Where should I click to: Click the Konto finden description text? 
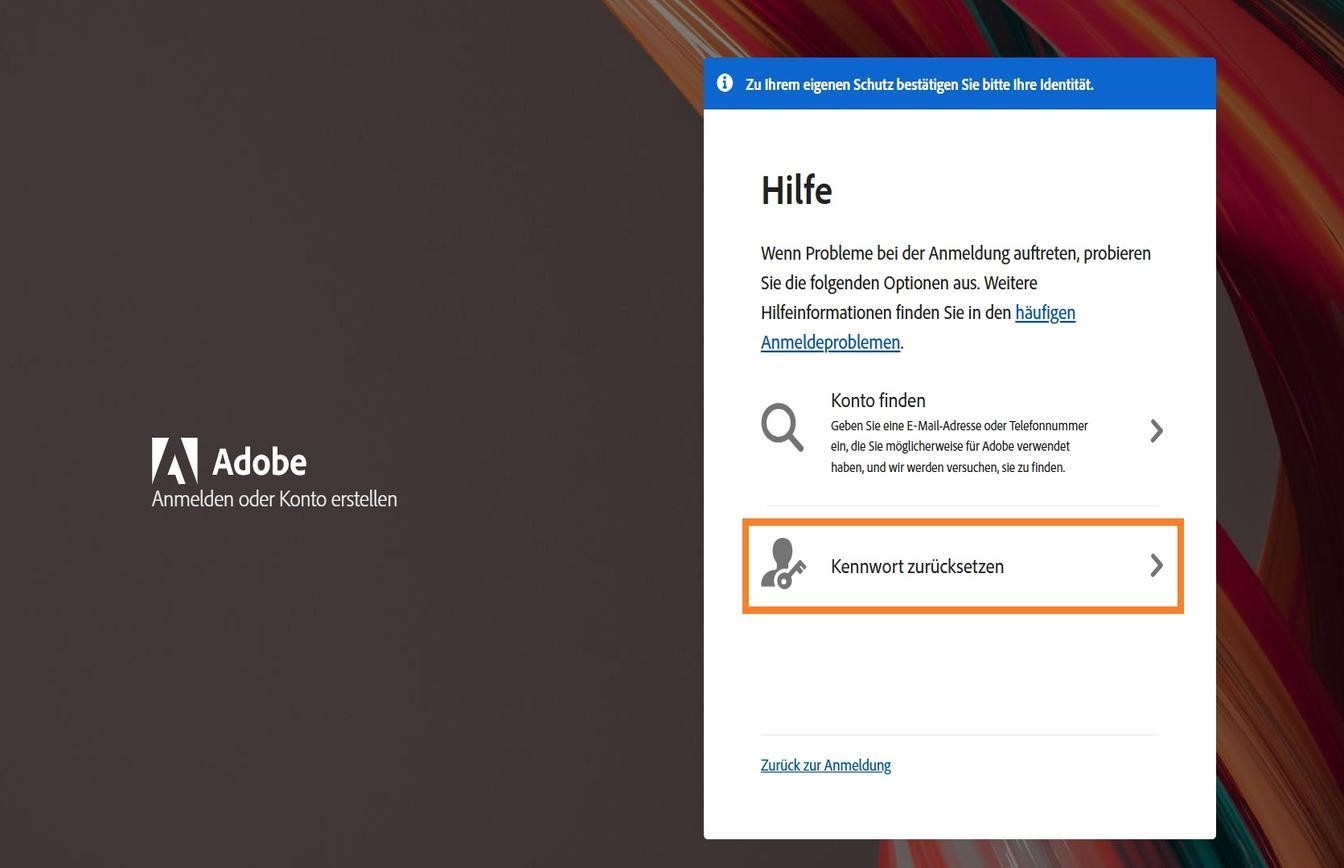coord(959,447)
